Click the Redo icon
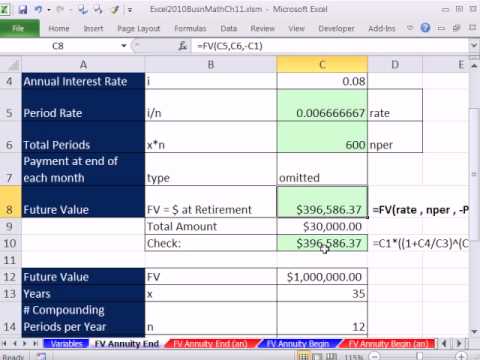 pos(61,9)
